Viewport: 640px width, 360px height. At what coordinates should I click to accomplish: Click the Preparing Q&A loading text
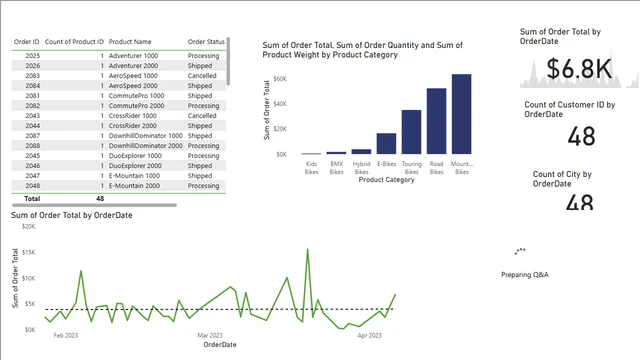click(525, 275)
